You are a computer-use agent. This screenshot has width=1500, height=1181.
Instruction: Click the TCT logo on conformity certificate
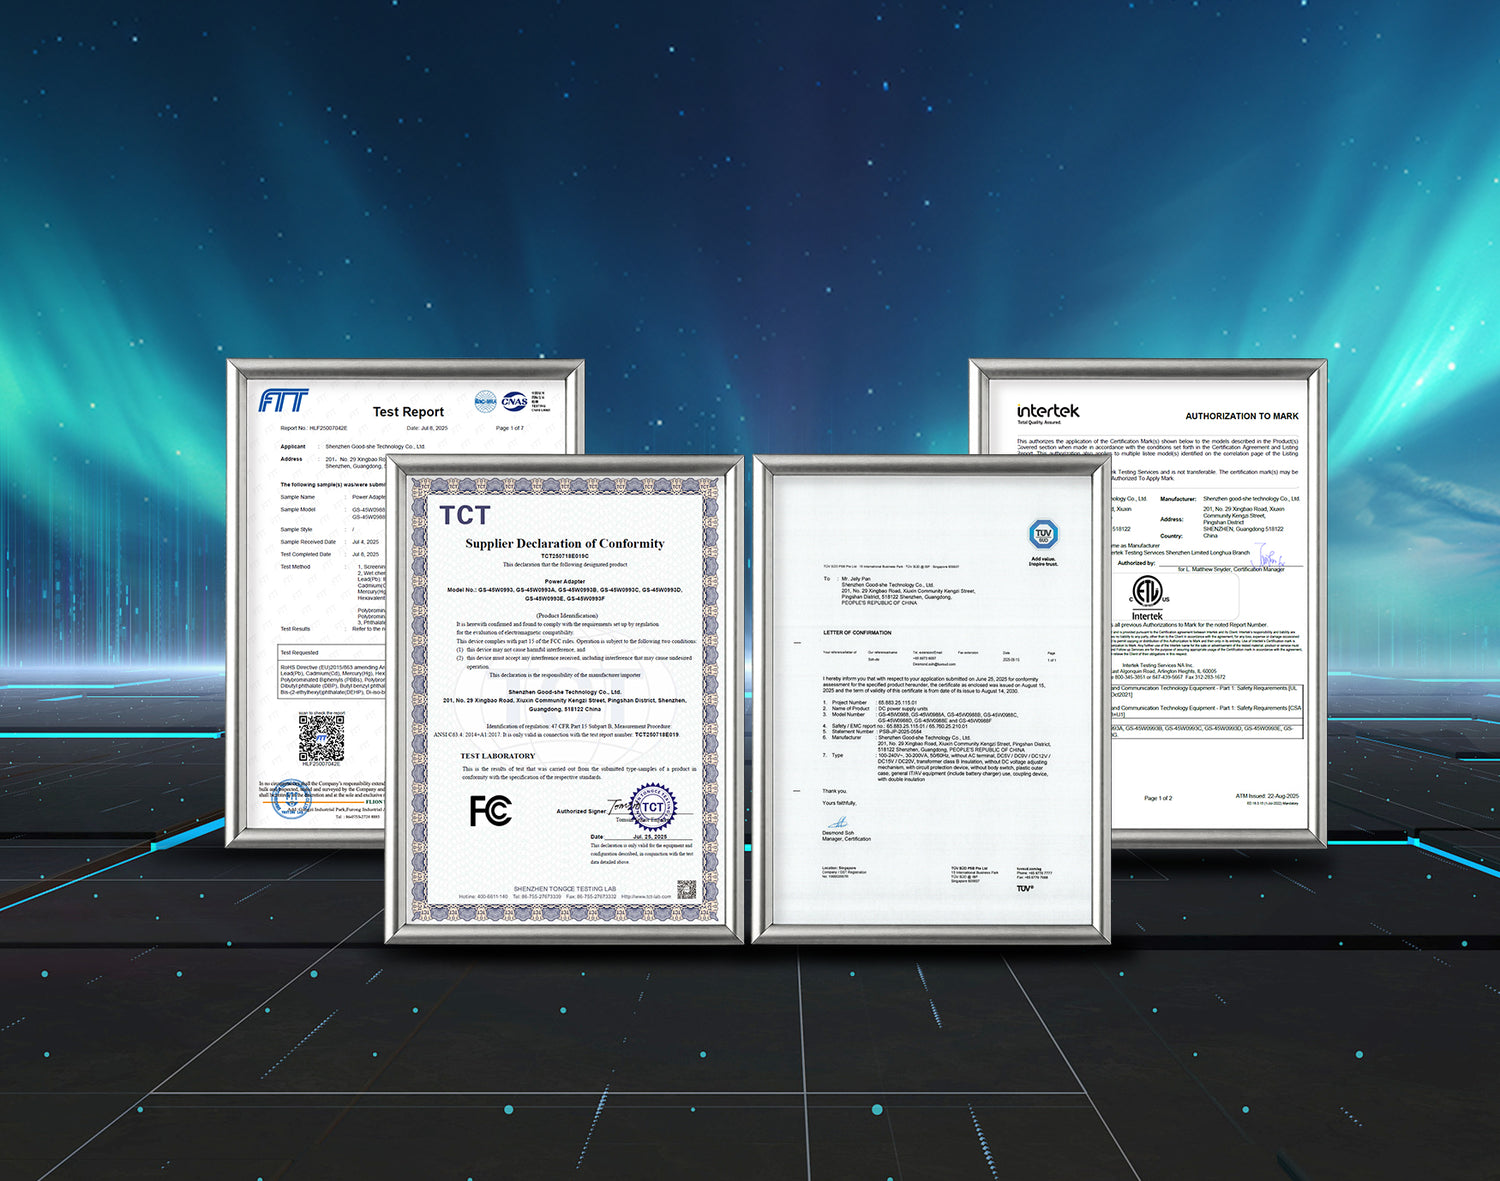tap(465, 515)
